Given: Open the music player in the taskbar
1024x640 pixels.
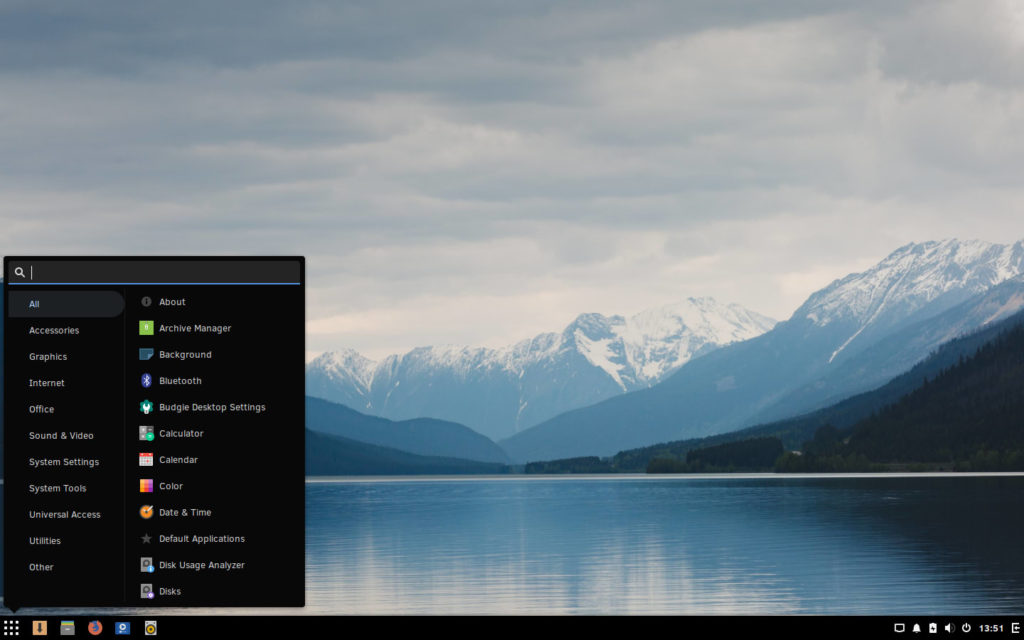Looking at the screenshot, I should (x=151, y=628).
